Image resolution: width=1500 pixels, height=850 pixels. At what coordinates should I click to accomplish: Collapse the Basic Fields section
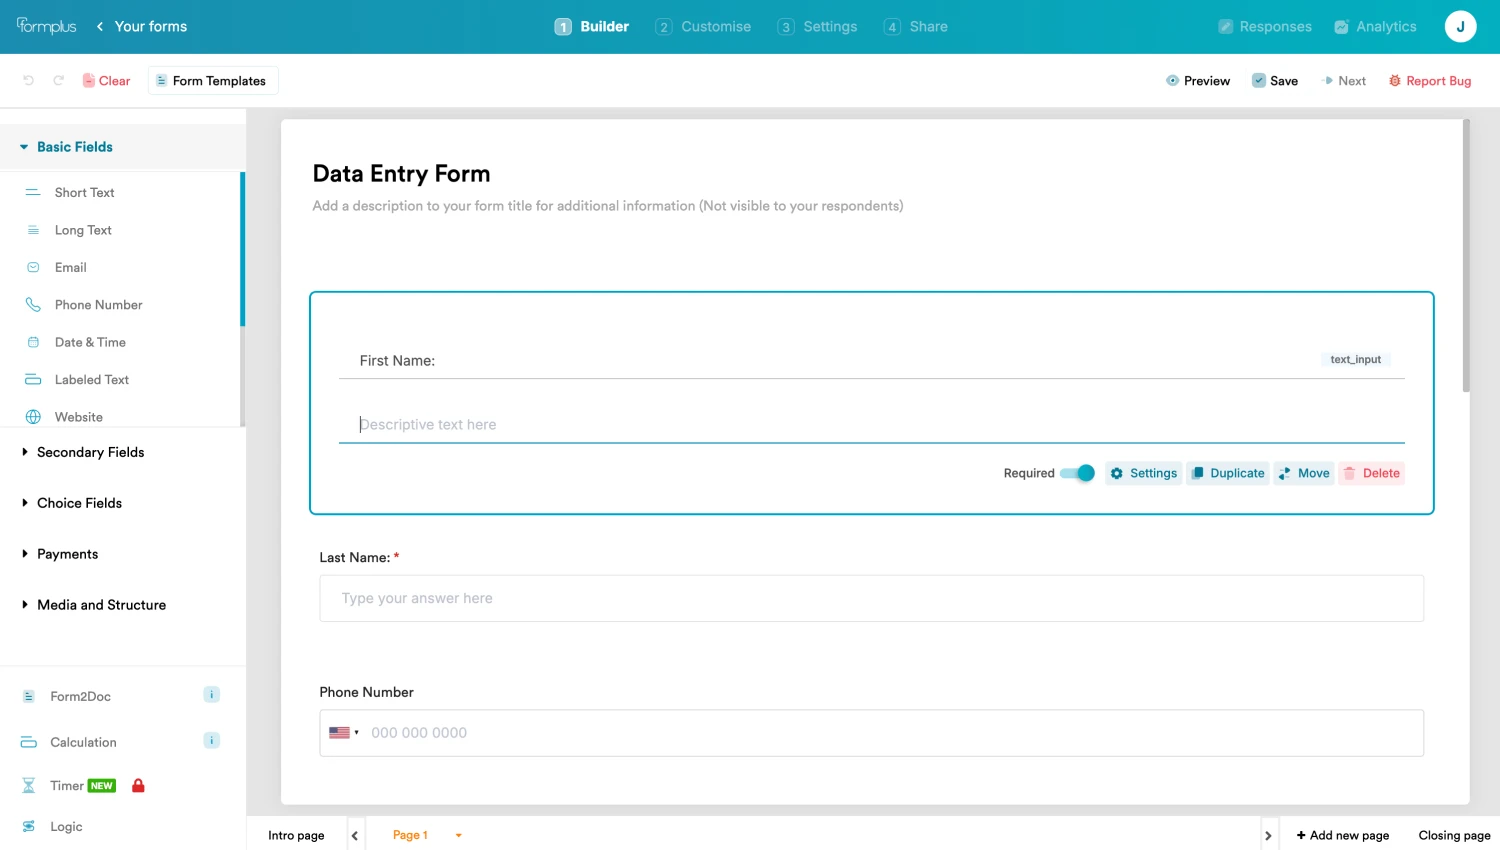[x=74, y=147]
